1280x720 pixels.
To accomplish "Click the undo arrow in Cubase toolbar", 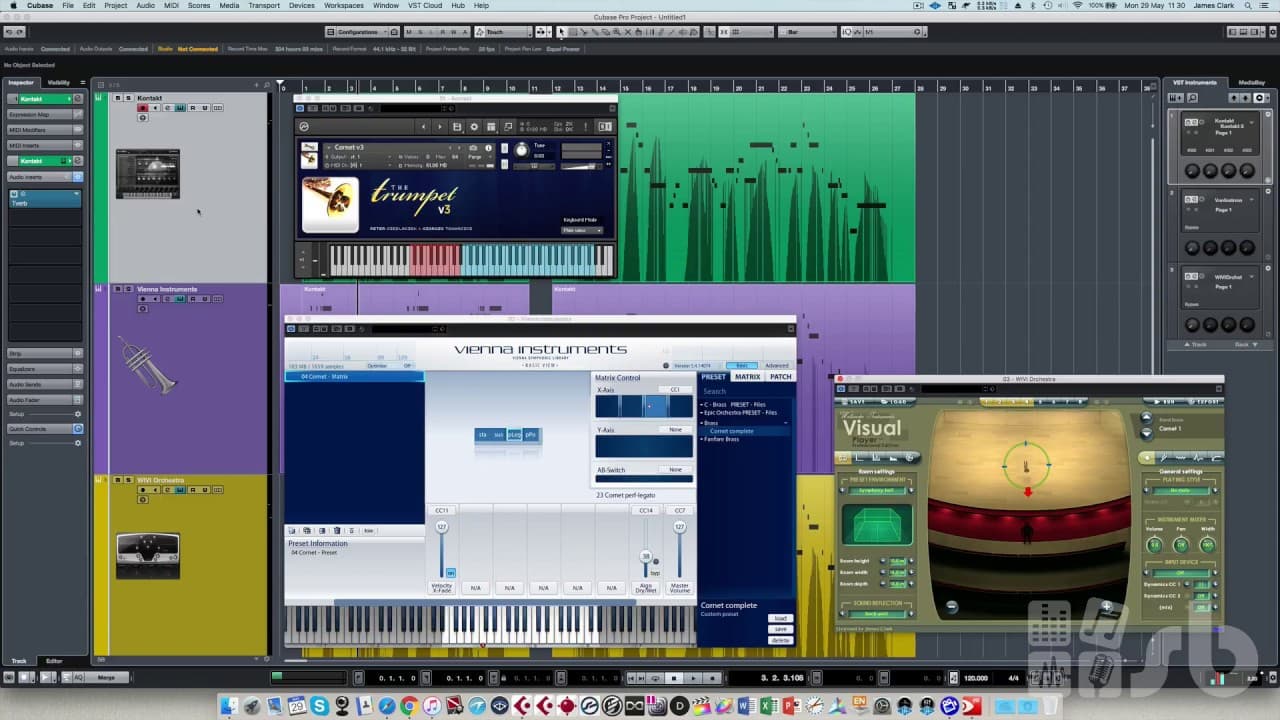I will pos(8,32).
